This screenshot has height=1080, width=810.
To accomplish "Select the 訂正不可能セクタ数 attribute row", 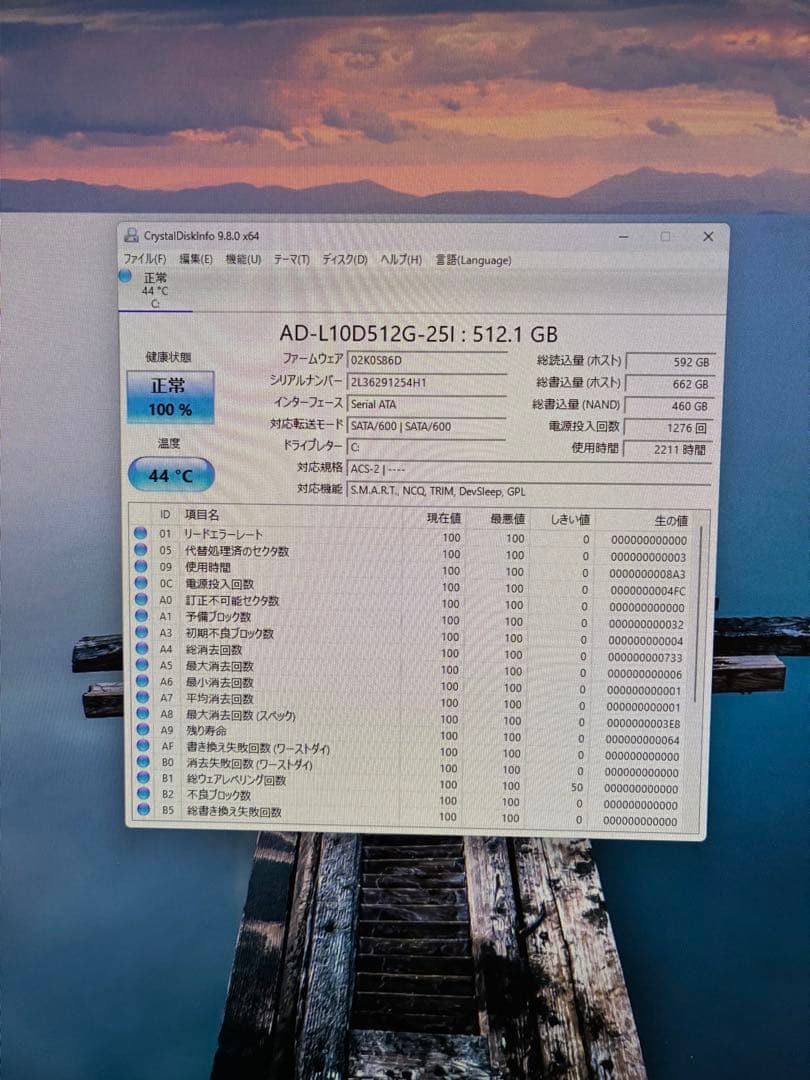I will point(413,603).
